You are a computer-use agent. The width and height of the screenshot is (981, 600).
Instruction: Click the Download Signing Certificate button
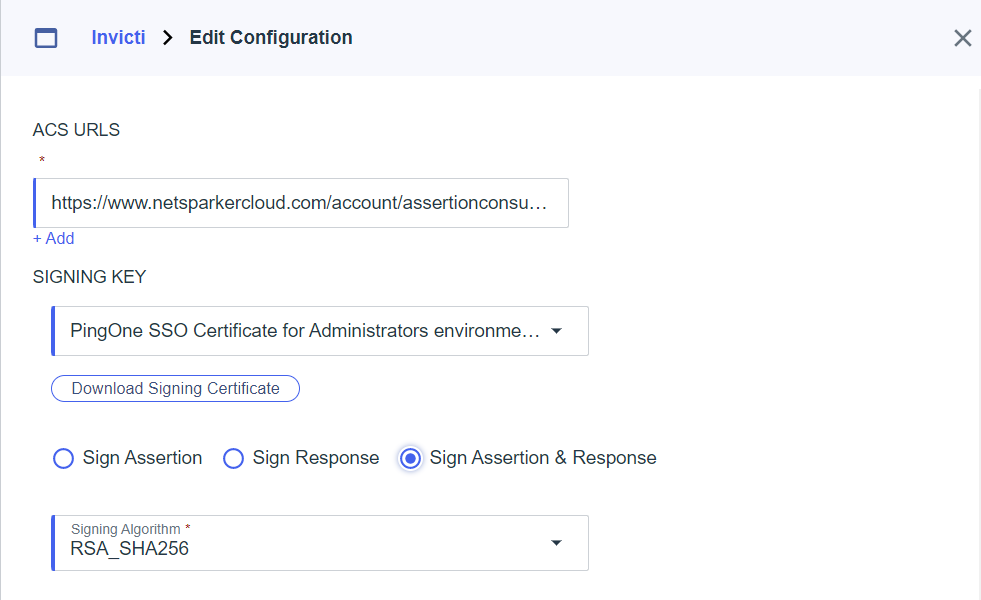coord(175,388)
